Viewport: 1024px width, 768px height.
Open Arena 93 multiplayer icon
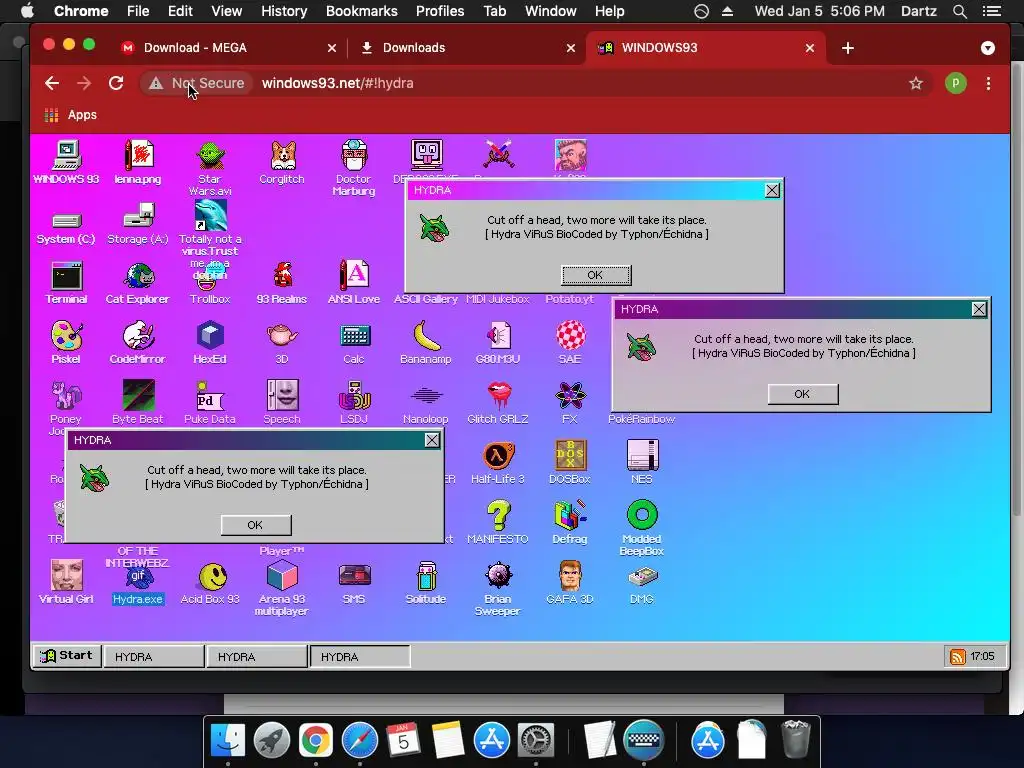(x=281, y=588)
